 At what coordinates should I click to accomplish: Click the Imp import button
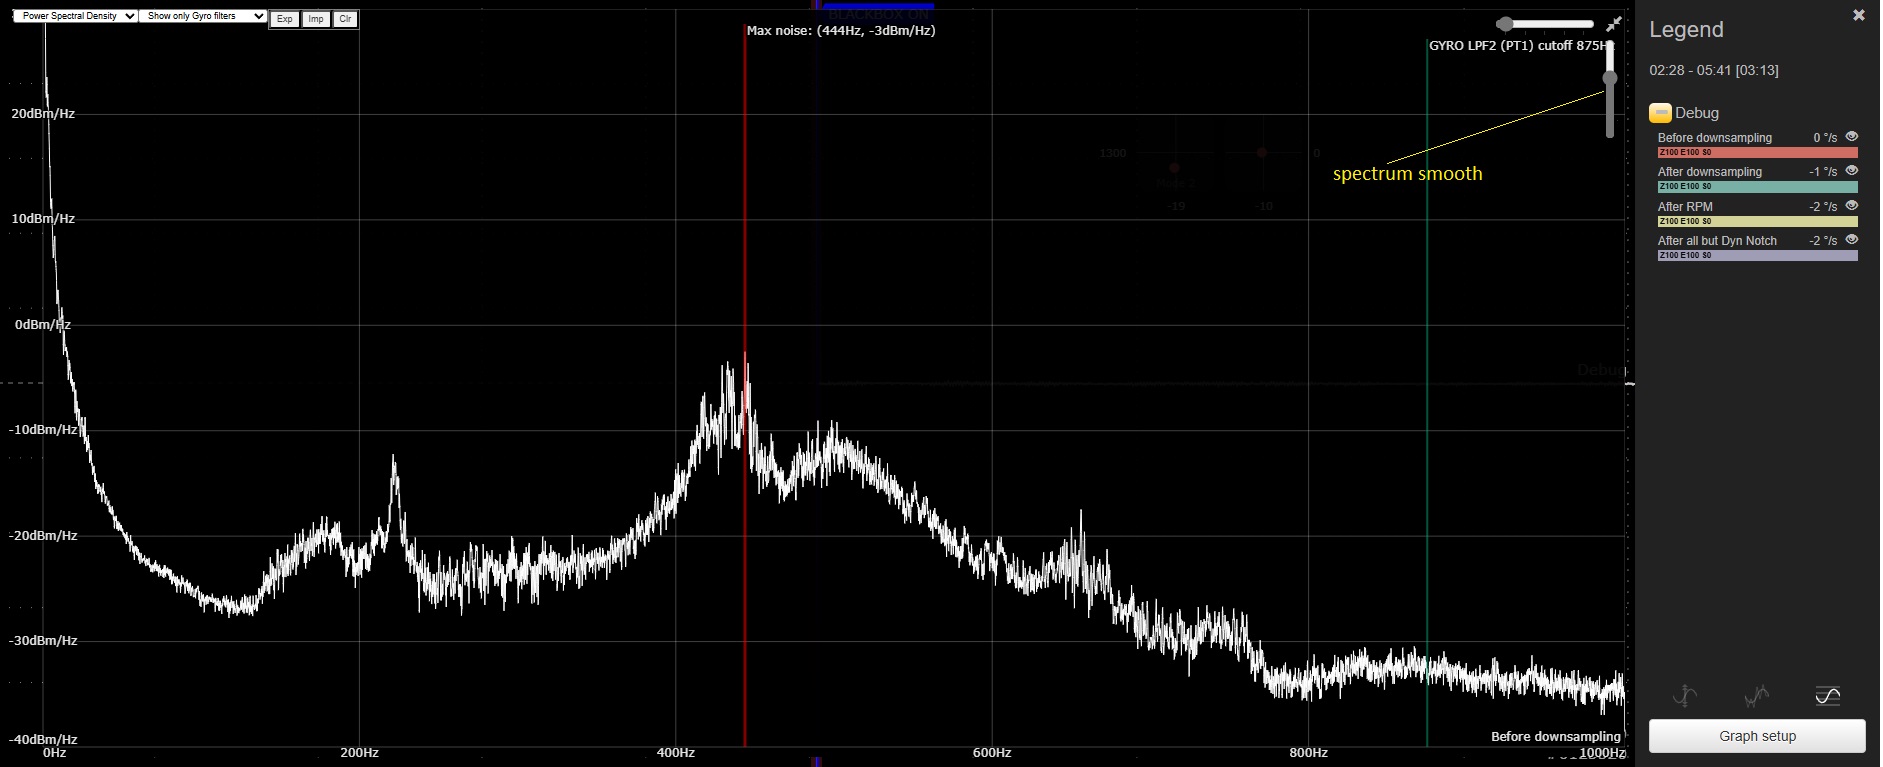point(316,19)
